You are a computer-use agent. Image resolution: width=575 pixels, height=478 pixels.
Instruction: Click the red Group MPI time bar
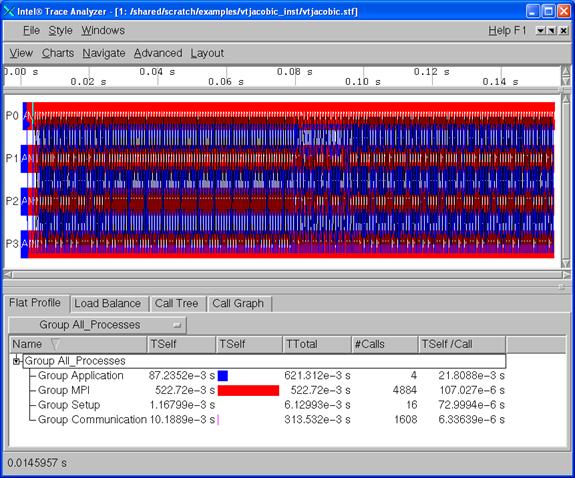point(248,390)
